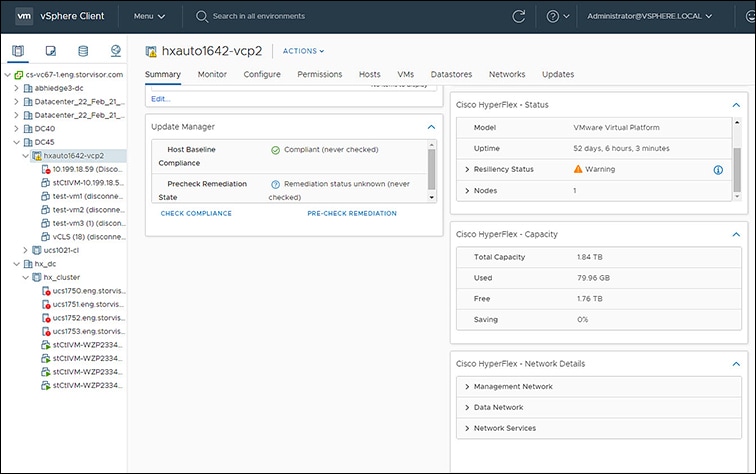Click the CHECK COMPLIANCE link

196,214
